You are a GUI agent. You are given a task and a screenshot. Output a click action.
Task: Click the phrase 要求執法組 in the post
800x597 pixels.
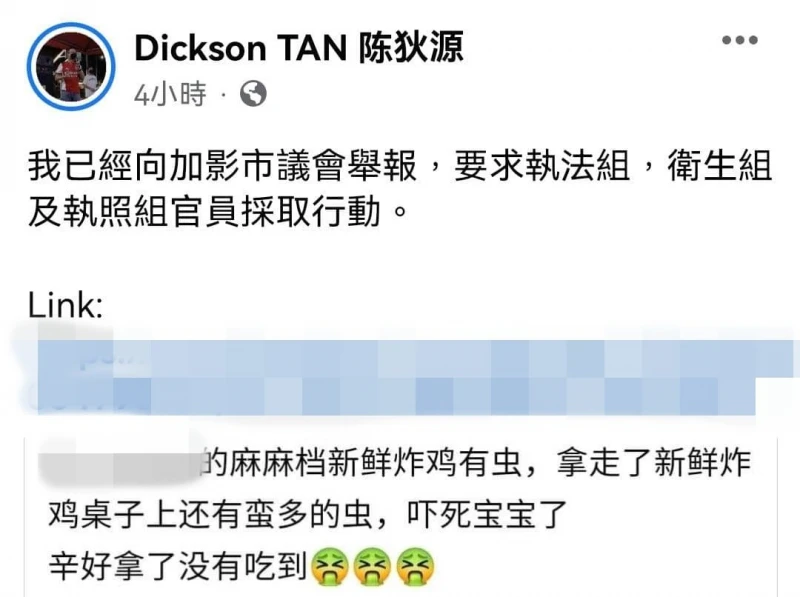pyautogui.click(x=541, y=166)
